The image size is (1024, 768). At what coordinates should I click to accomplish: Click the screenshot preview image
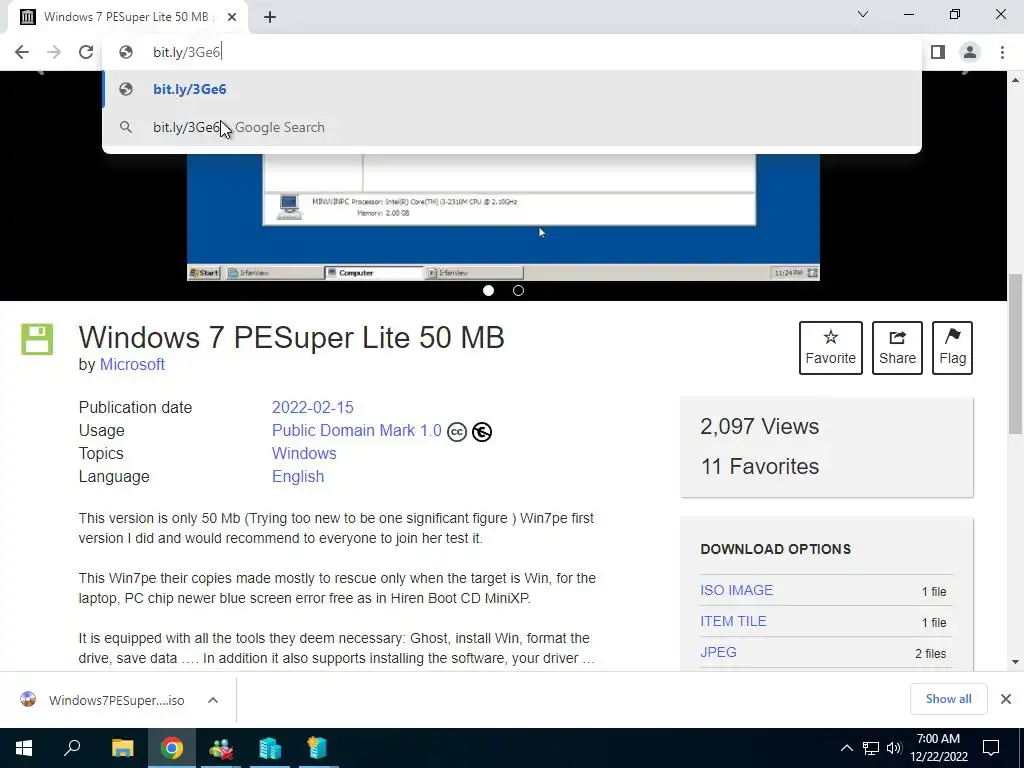[x=503, y=217]
